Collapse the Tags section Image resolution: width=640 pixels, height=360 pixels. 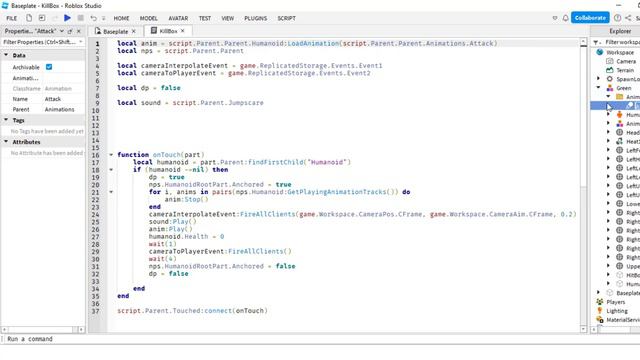click(6, 120)
